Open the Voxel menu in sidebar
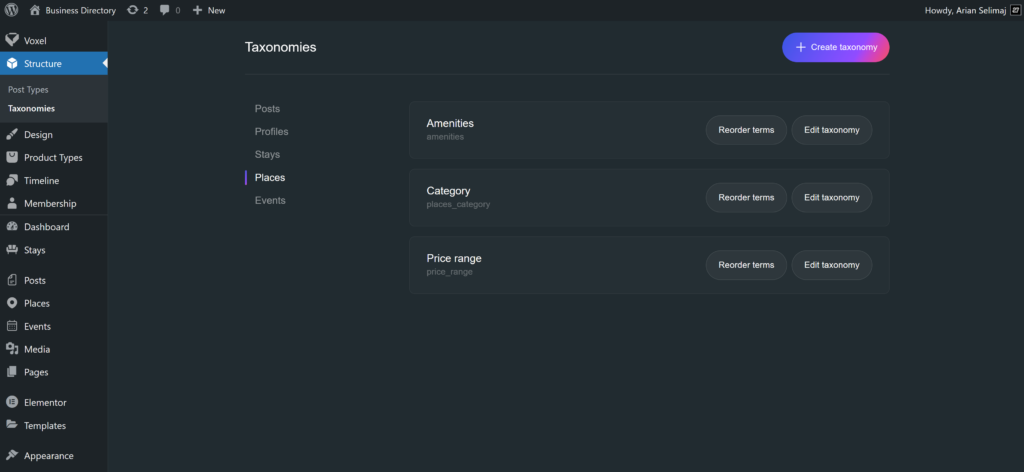This screenshot has height=472, width=1024. coord(35,41)
